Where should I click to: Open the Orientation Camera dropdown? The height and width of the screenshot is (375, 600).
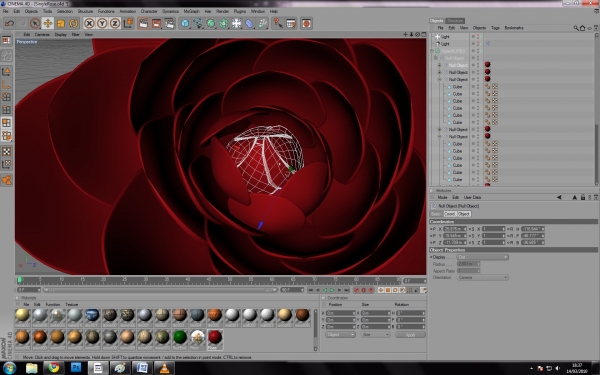click(x=483, y=277)
